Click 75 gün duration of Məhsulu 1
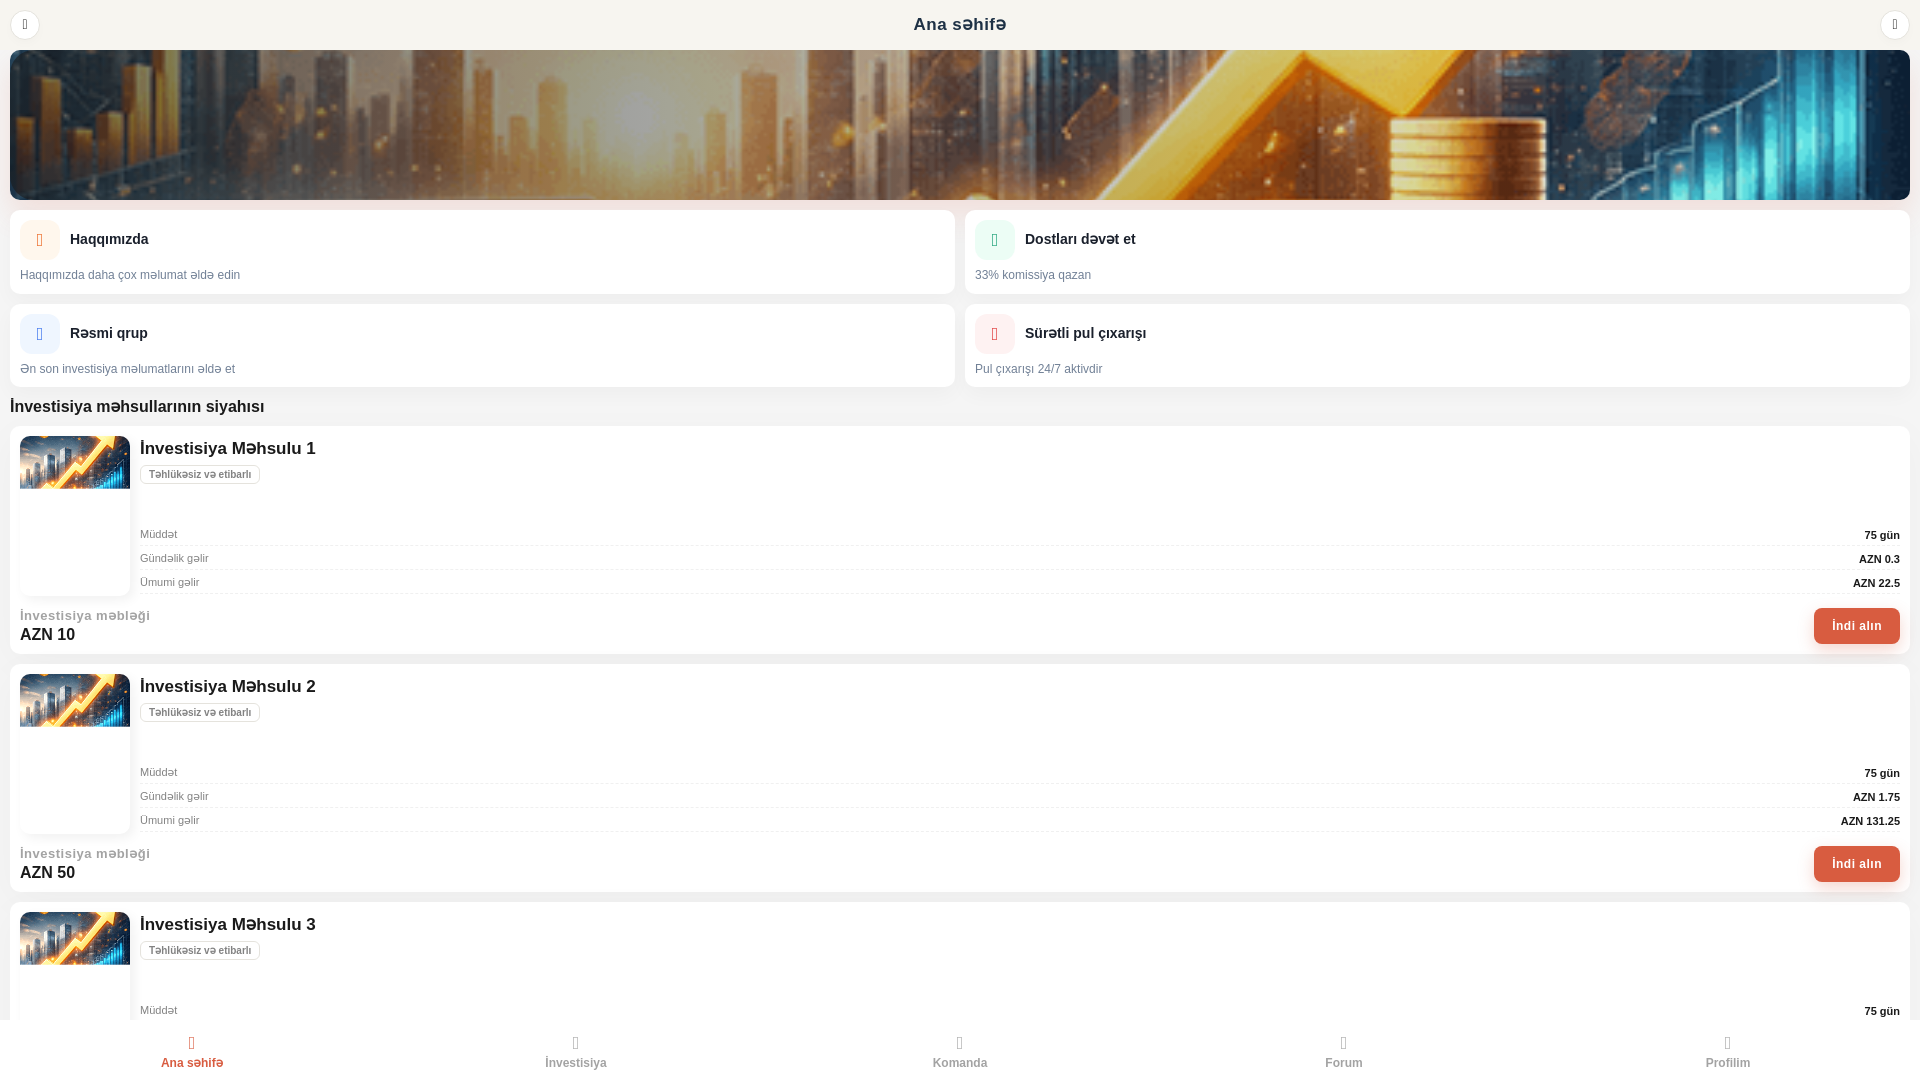 pos(1882,535)
